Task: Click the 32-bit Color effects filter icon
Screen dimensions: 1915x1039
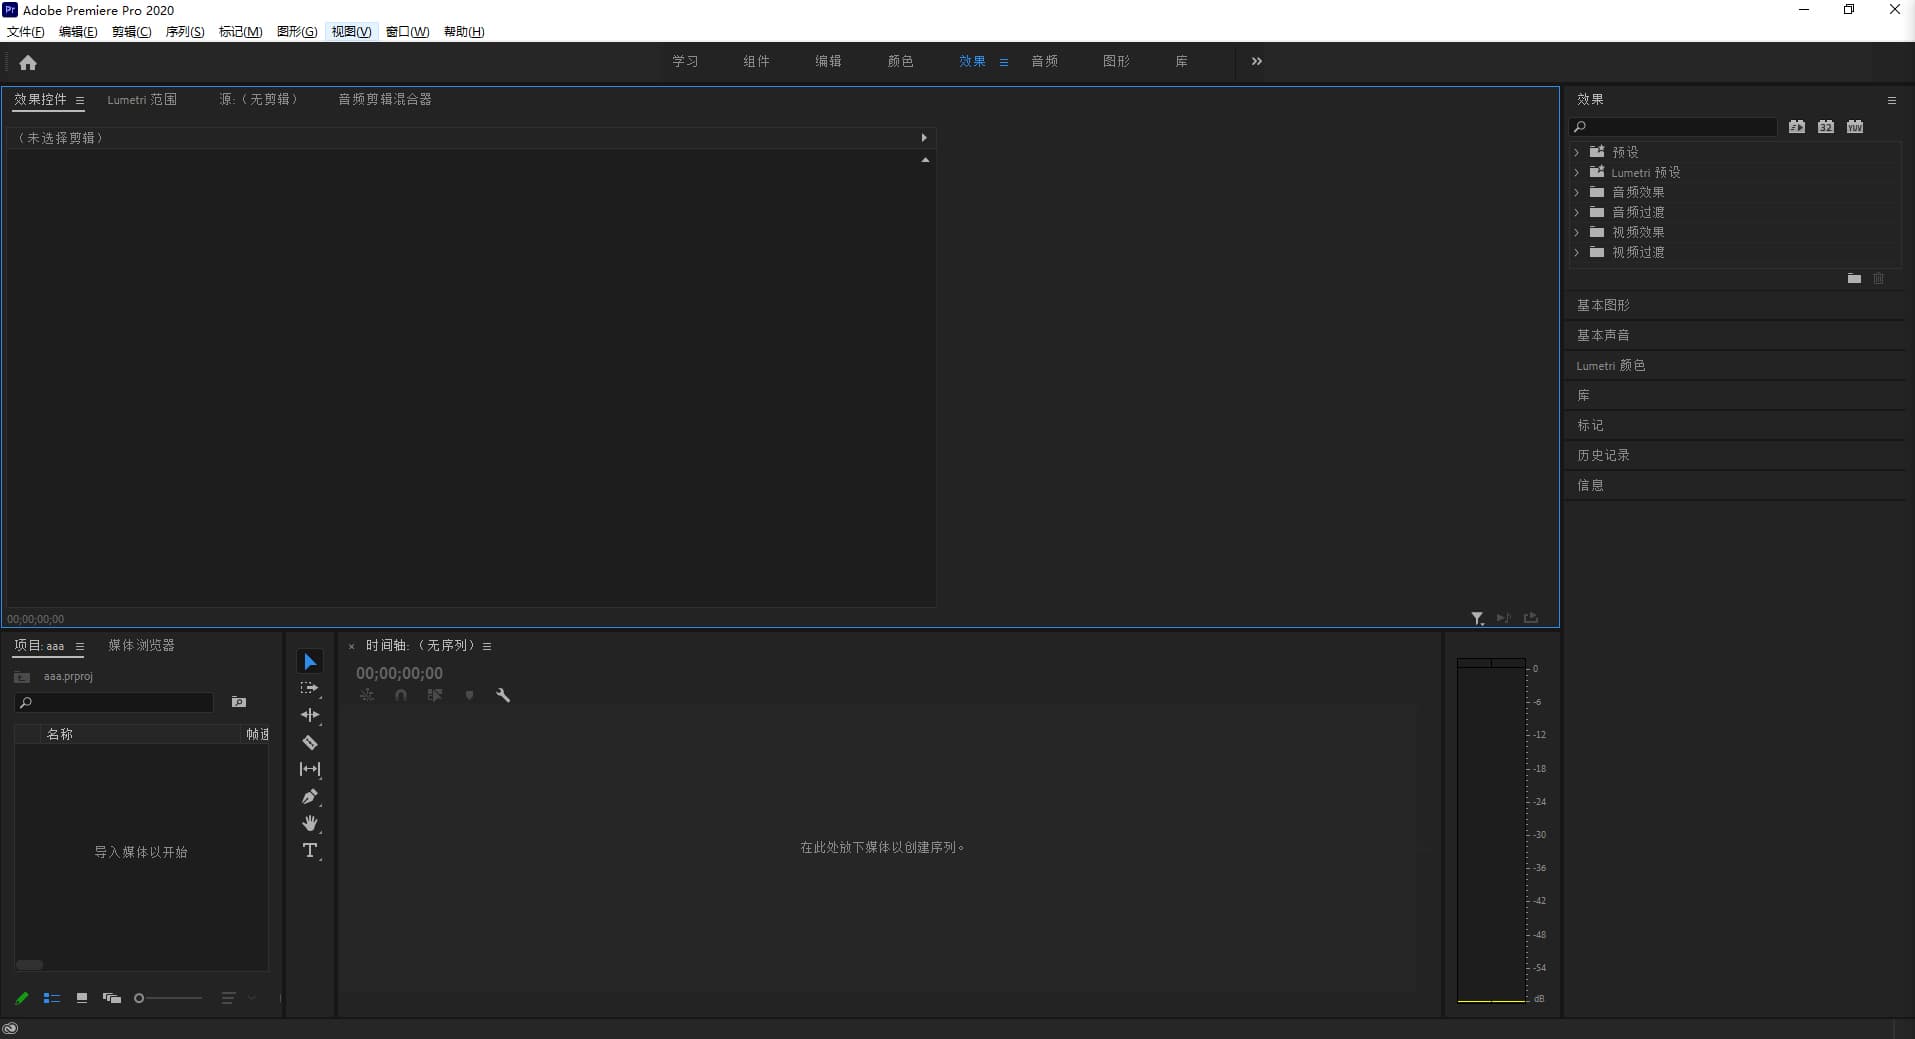Action: [x=1826, y=127]
